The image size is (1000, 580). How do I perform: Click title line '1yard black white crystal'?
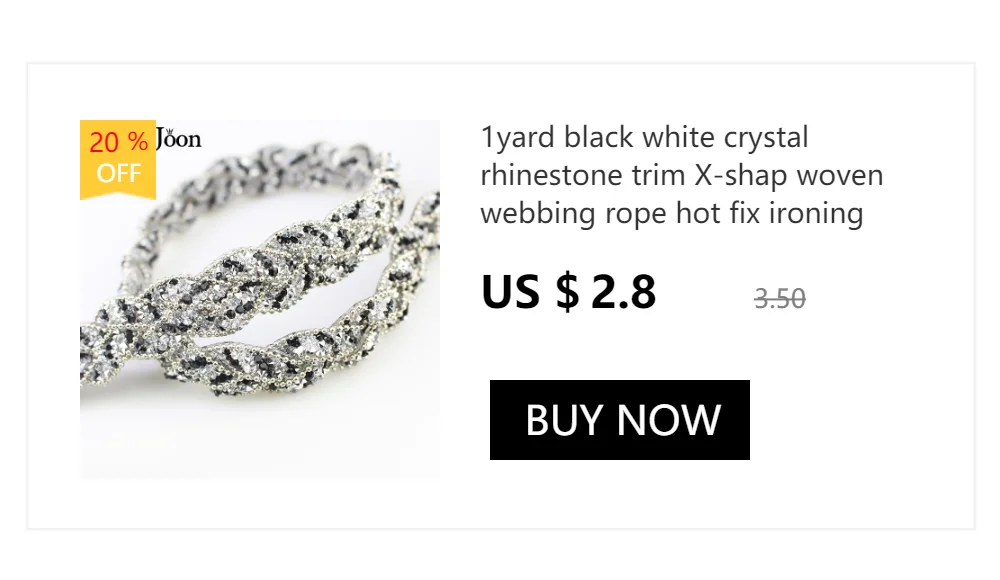[644, 138]
